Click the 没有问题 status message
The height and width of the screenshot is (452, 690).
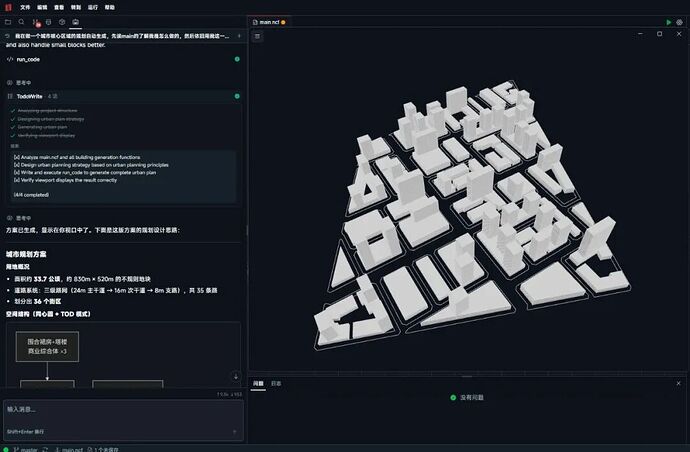tap(472, 397)
